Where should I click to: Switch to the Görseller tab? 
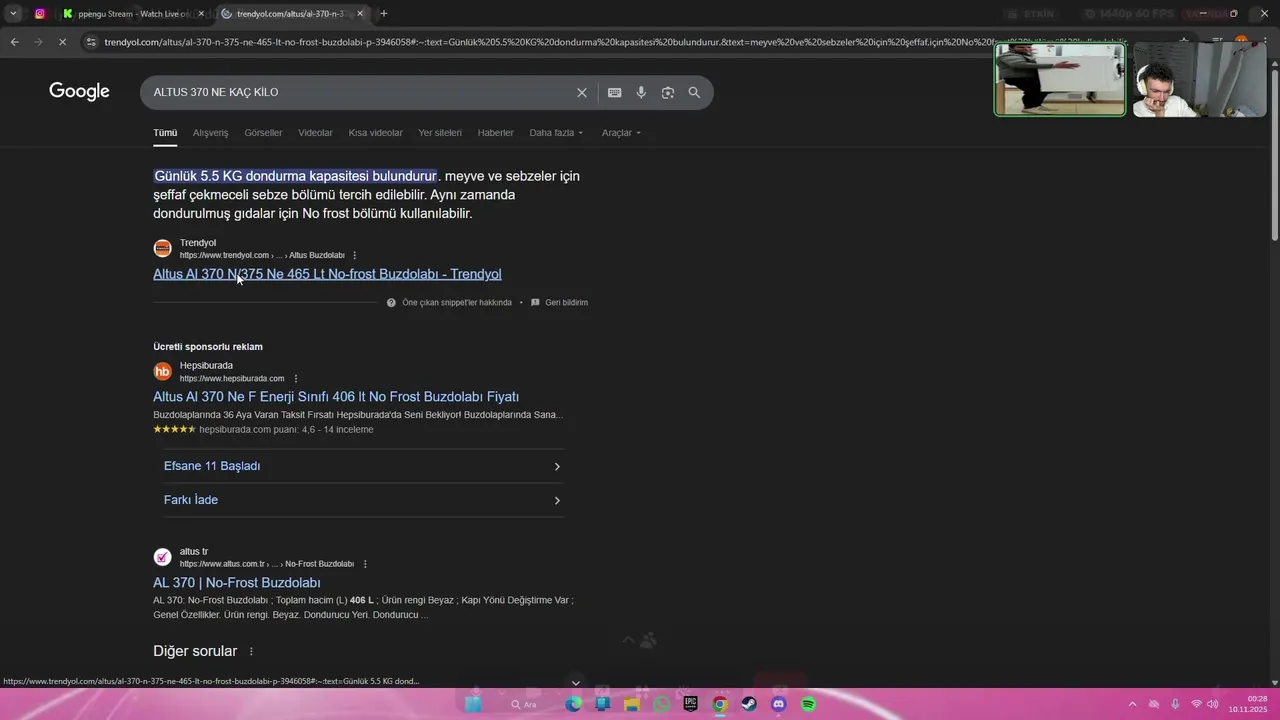[263, 133]
